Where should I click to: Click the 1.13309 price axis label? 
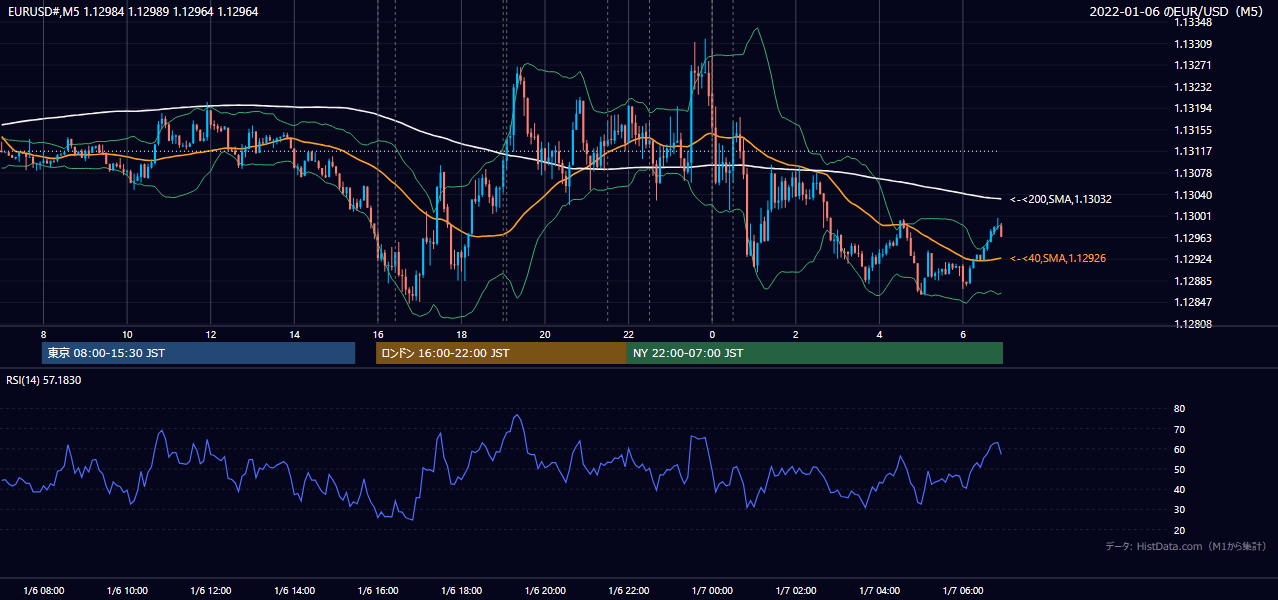pyautogui.click(x=1193, y=44)
